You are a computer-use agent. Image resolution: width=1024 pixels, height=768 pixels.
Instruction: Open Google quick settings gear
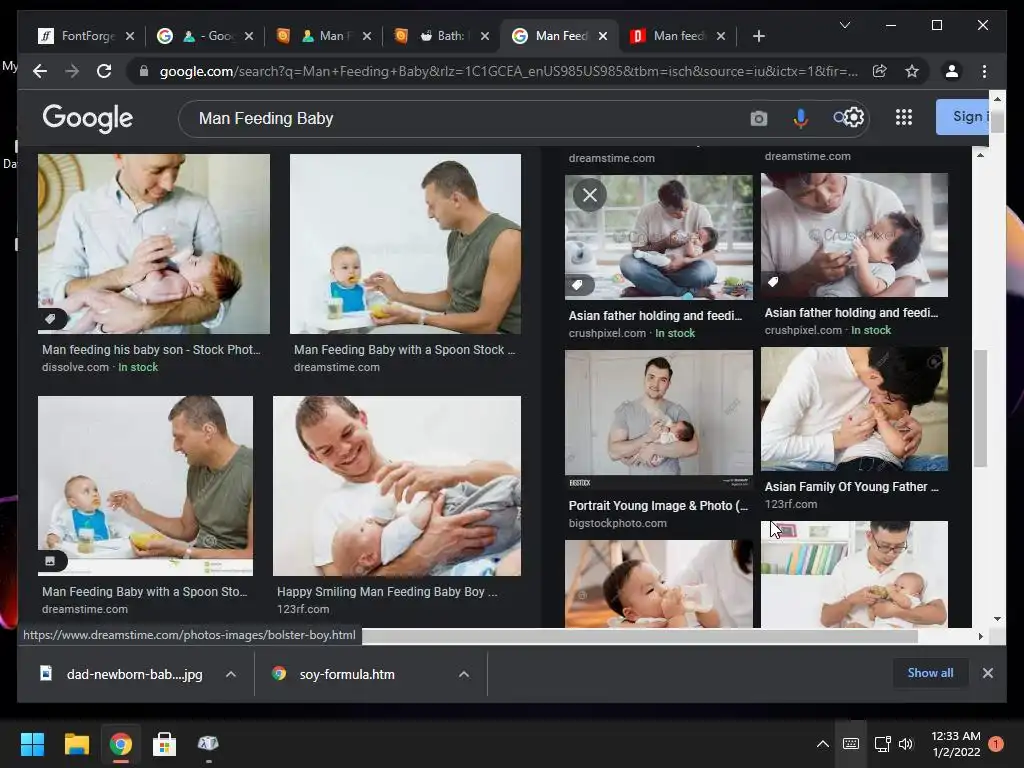click(853, 118)
